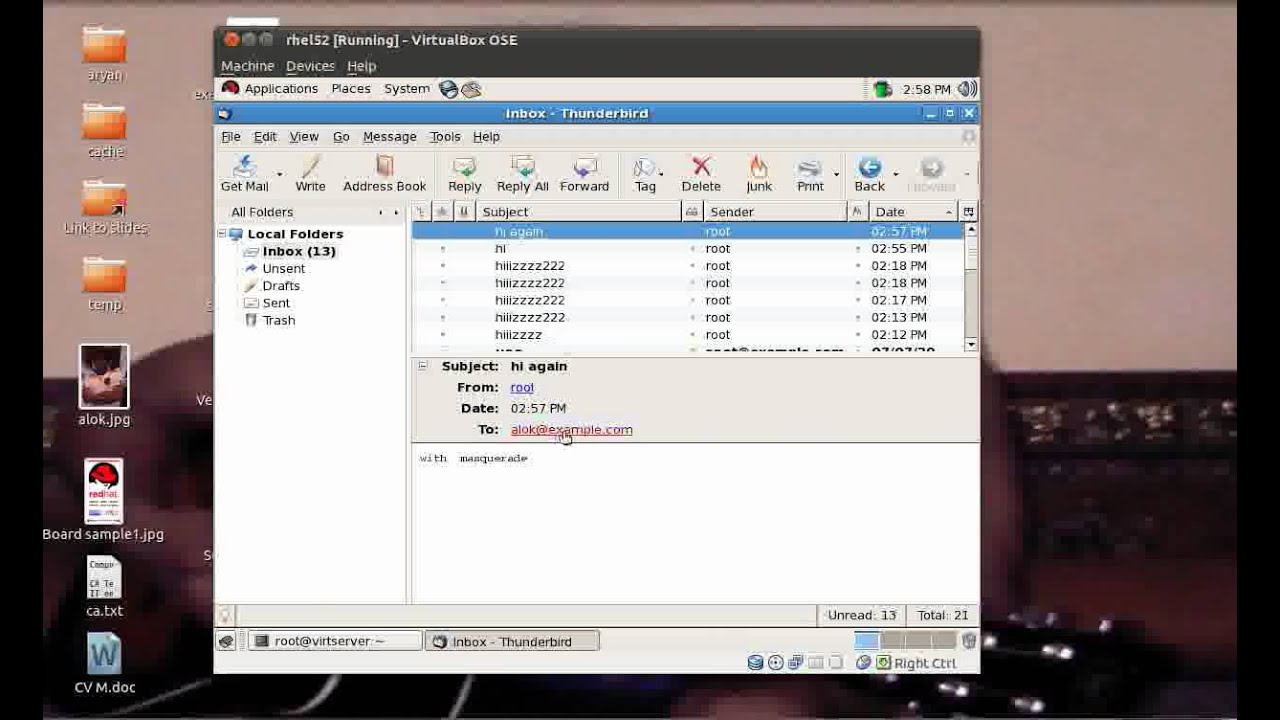Screen dimensions: 1280x720
Task: Click Inbox - Thunderbird taskbar button
Action: point(512,641)
